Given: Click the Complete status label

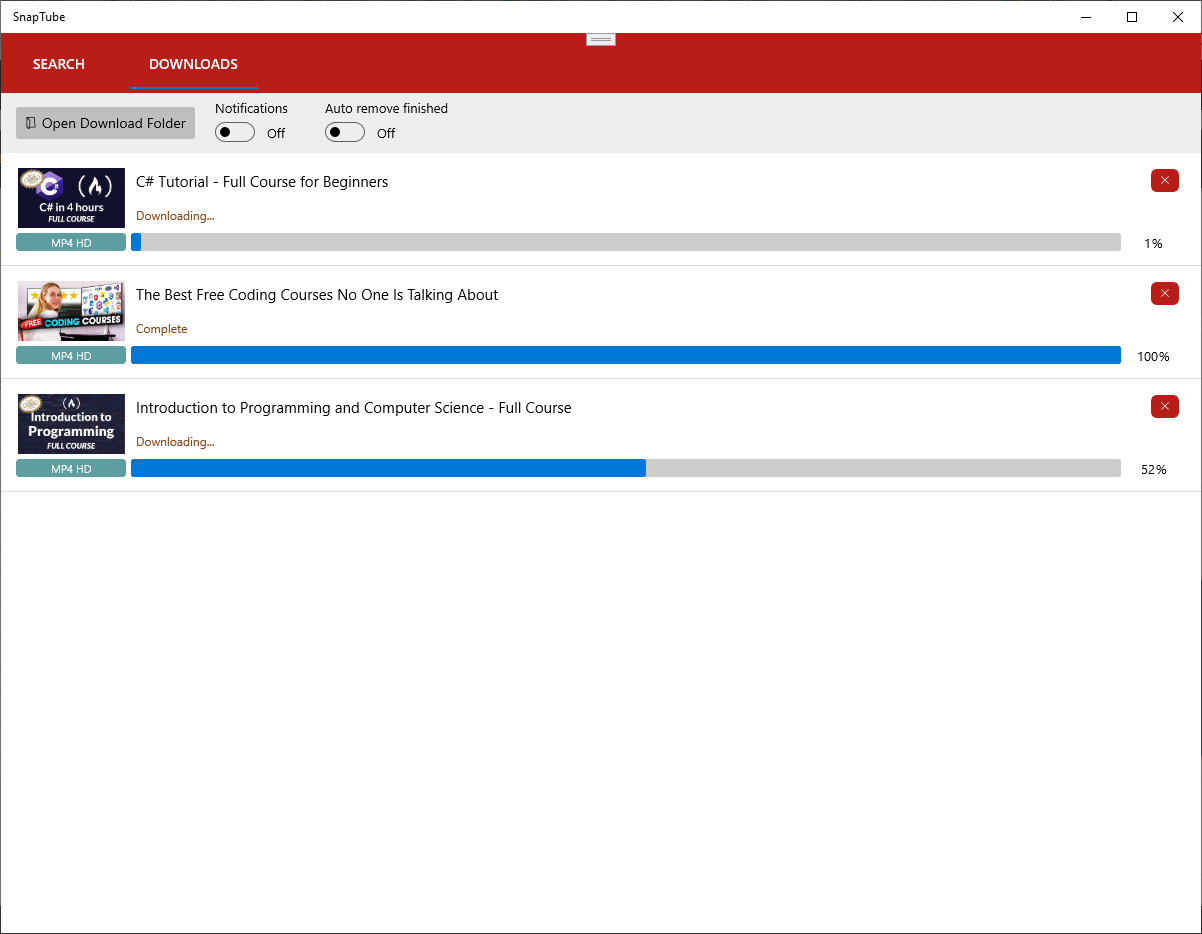Looking at the screenshot, I should click(x=161, y=328).
